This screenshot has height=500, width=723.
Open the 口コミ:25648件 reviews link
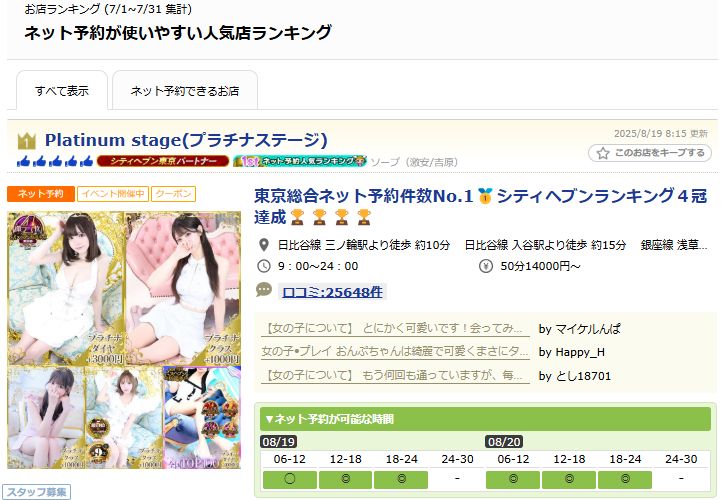click(332, 292)
